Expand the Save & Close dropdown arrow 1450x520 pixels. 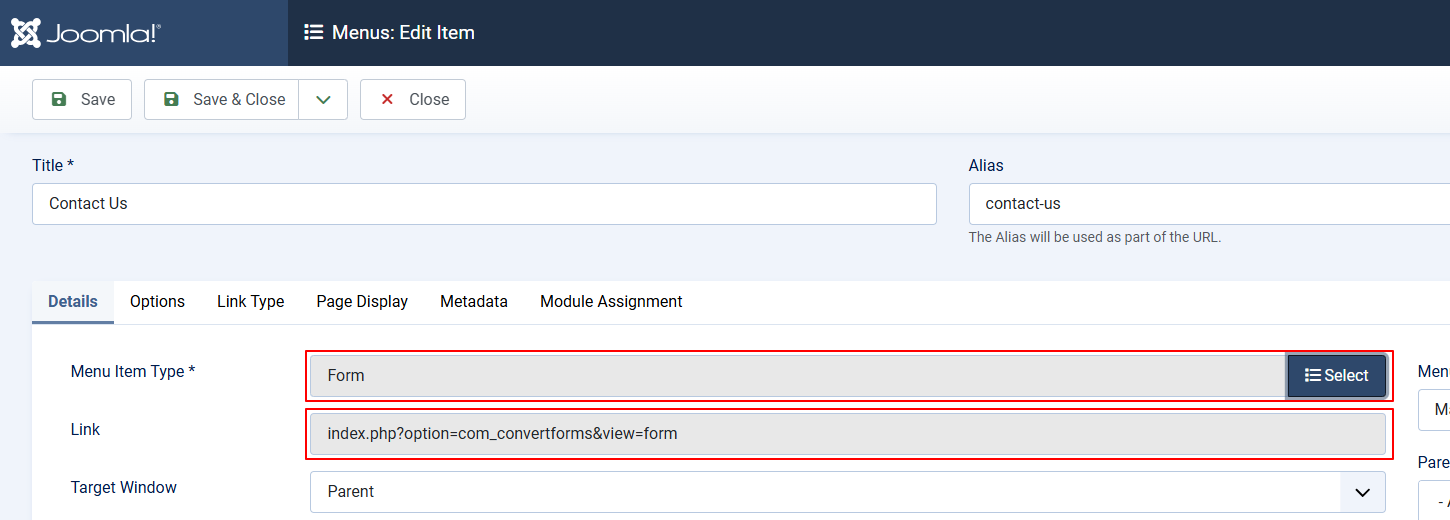pos(323,100)
